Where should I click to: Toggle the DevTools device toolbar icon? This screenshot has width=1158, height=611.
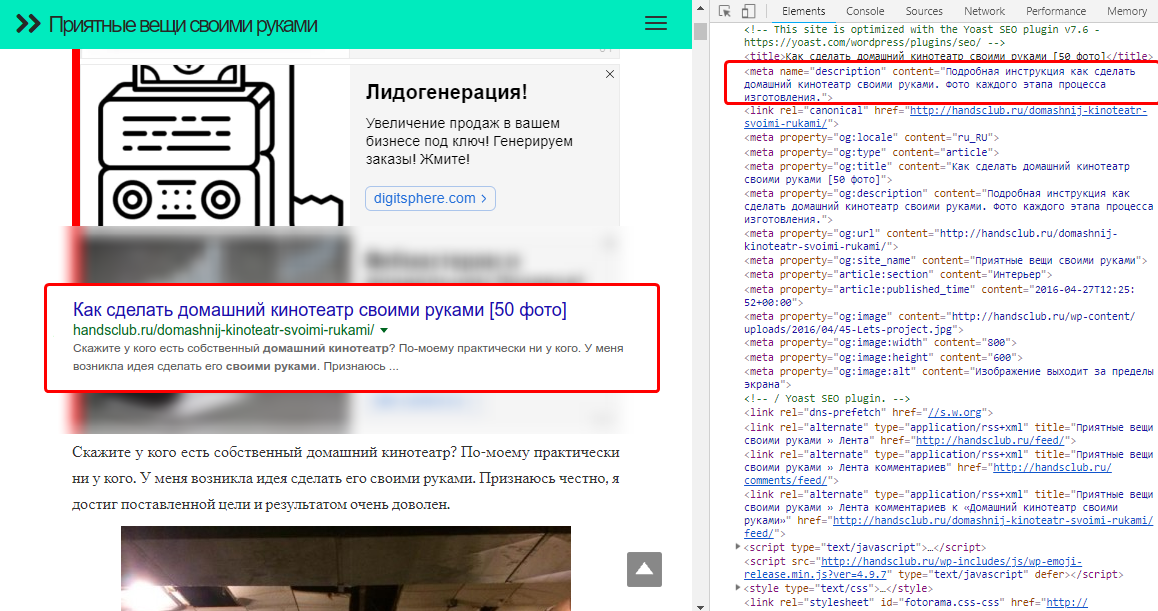point(748,11)
